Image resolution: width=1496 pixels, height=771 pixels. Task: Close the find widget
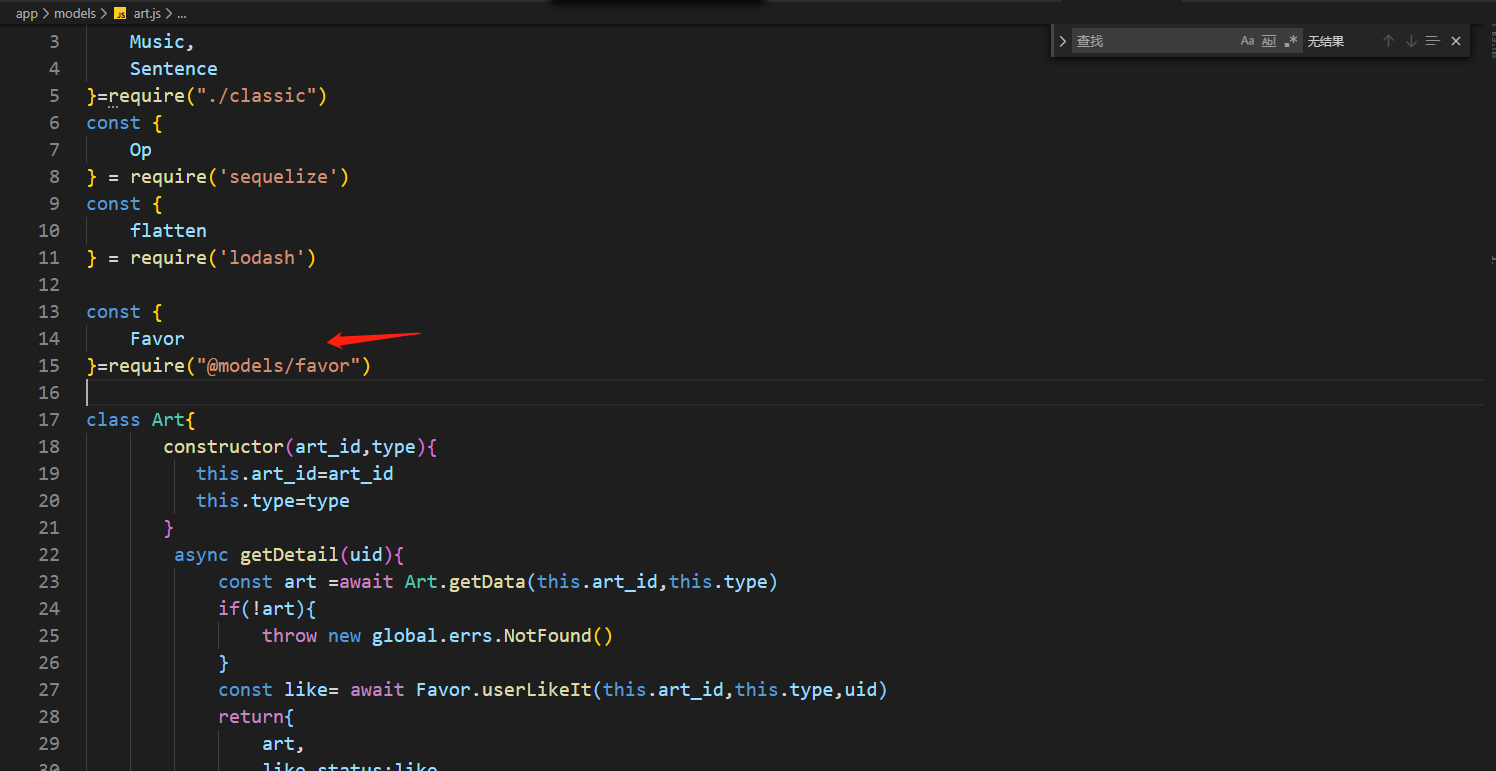tap(1456, 41)
